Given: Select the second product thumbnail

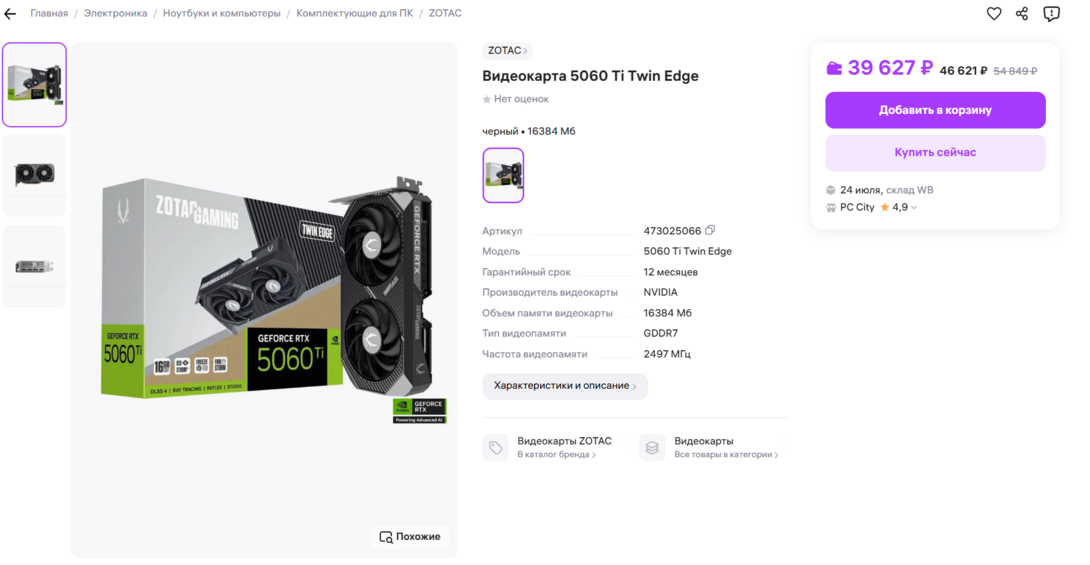Looking at the screenshot, I should tap(34, 175).
